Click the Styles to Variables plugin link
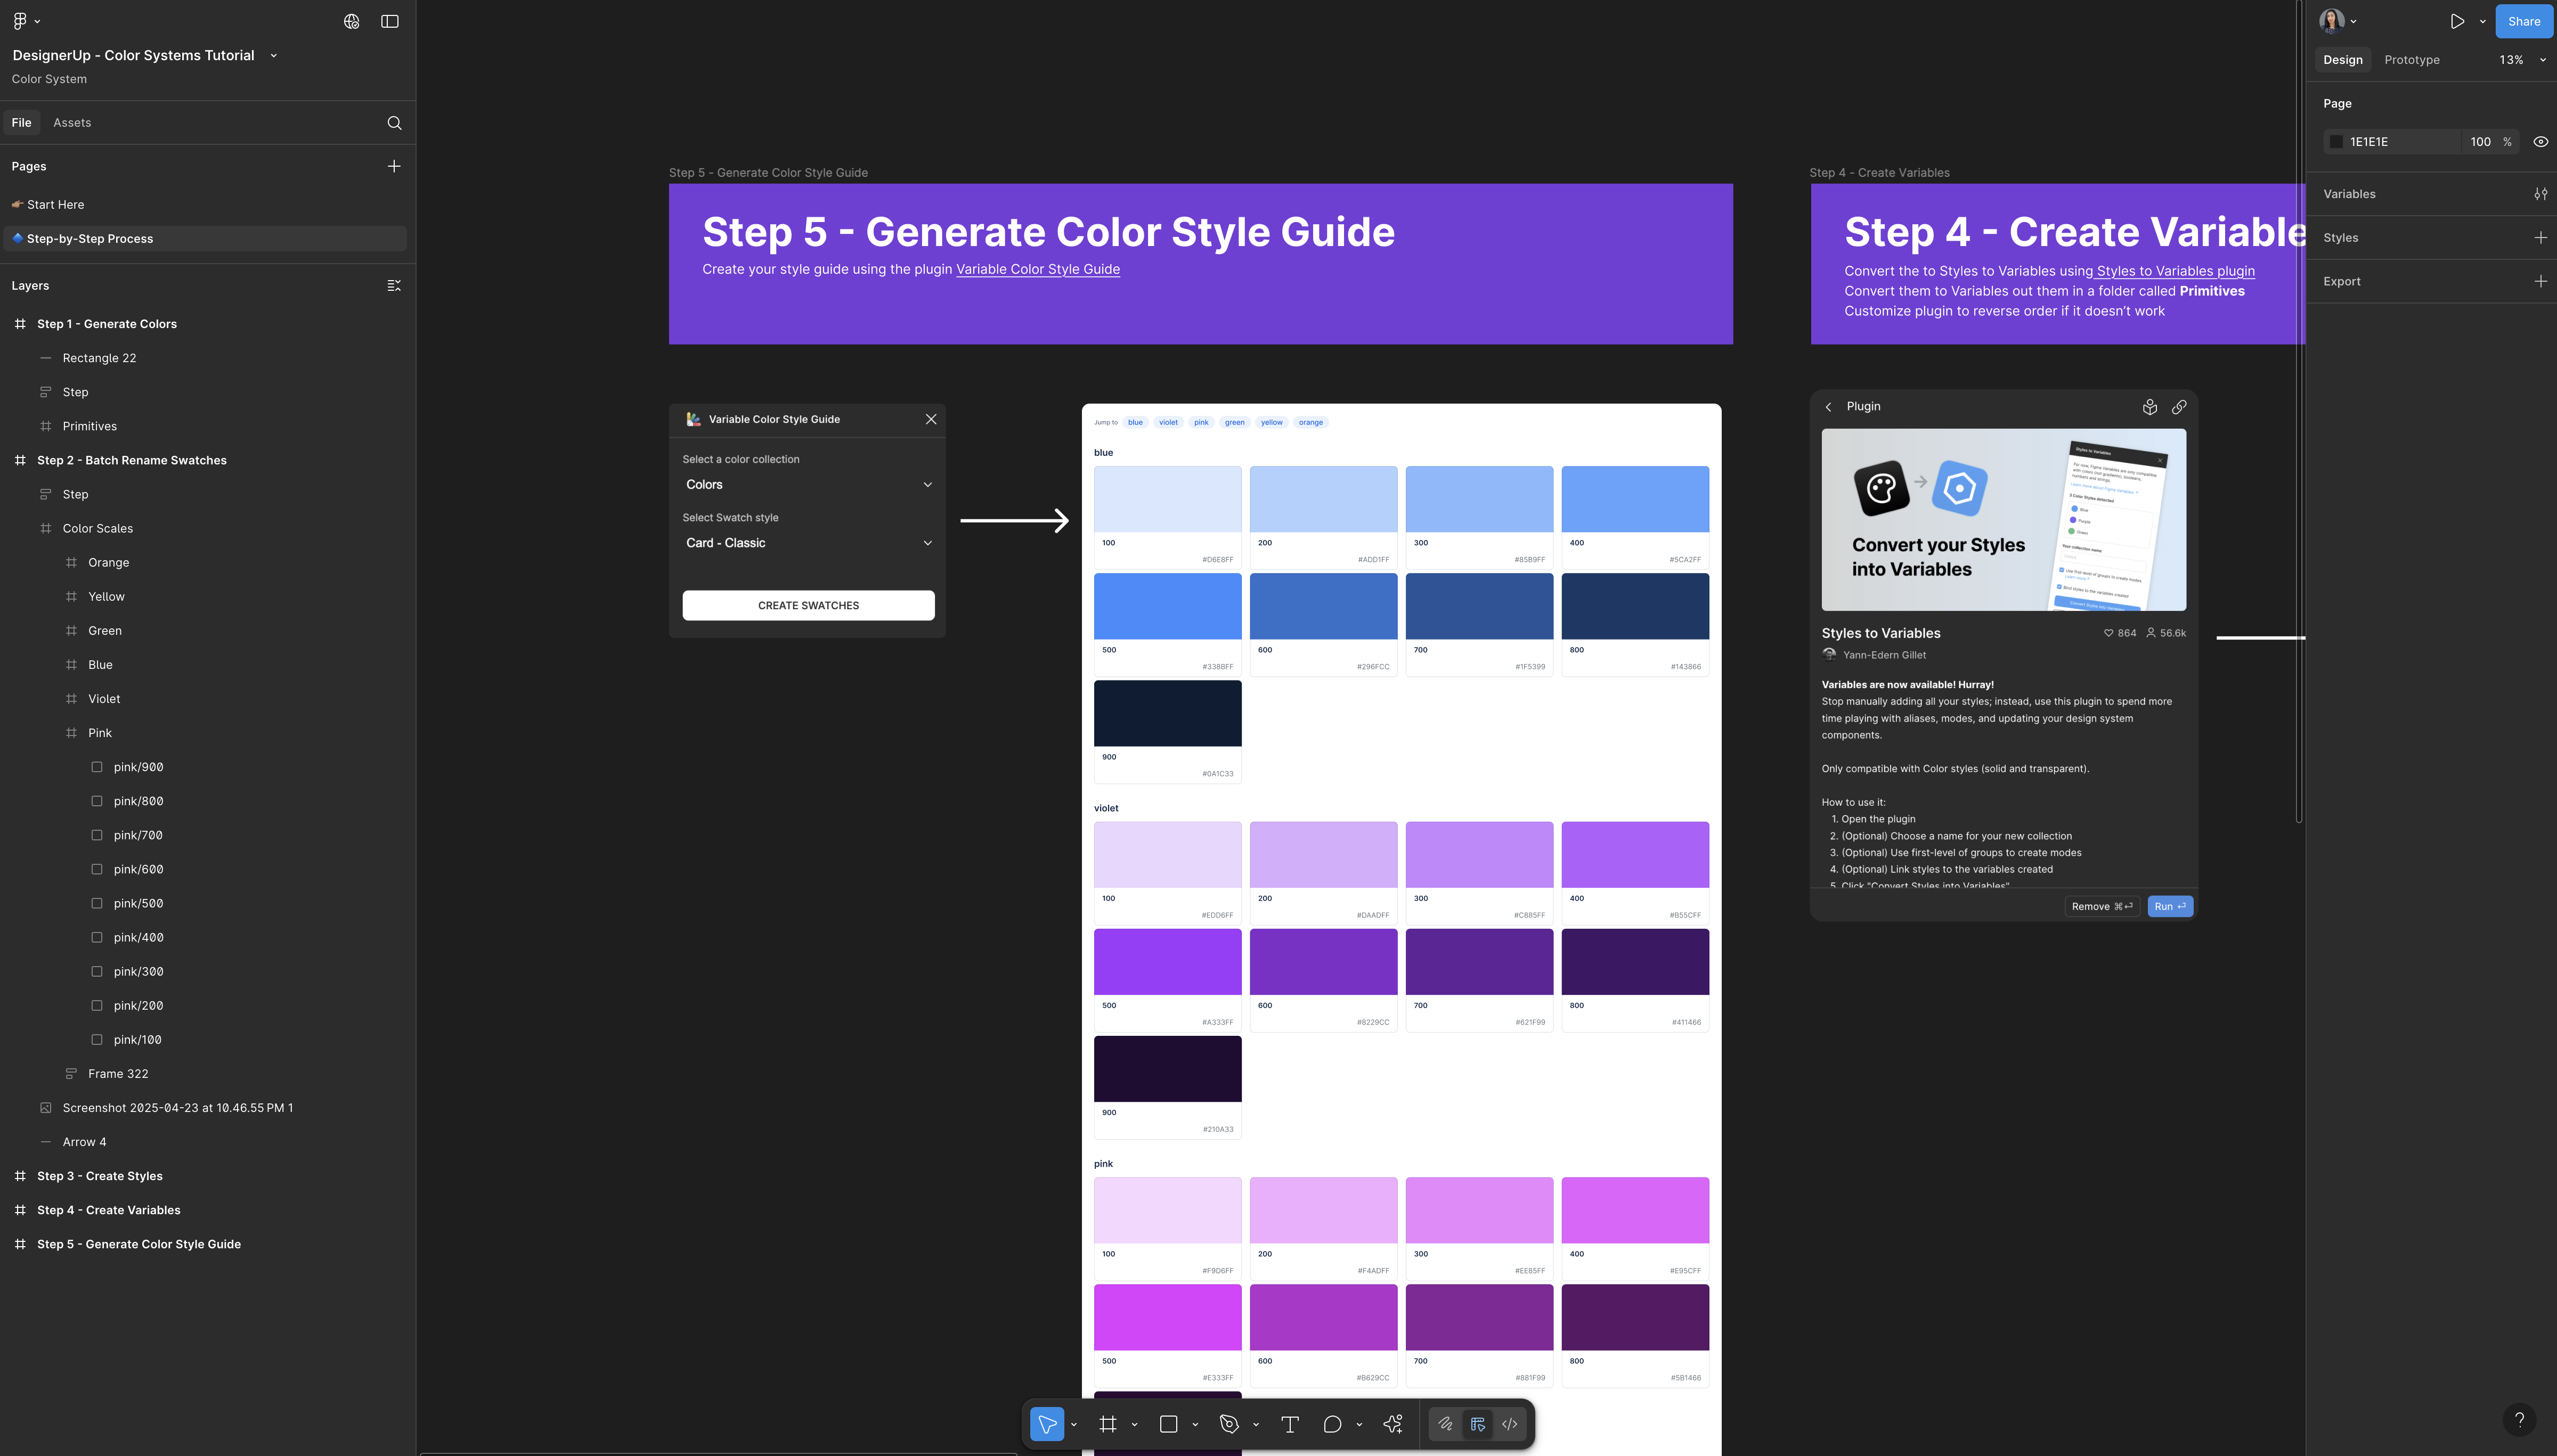Viewport: 2557px width, 1456px height. [2174, 271]
